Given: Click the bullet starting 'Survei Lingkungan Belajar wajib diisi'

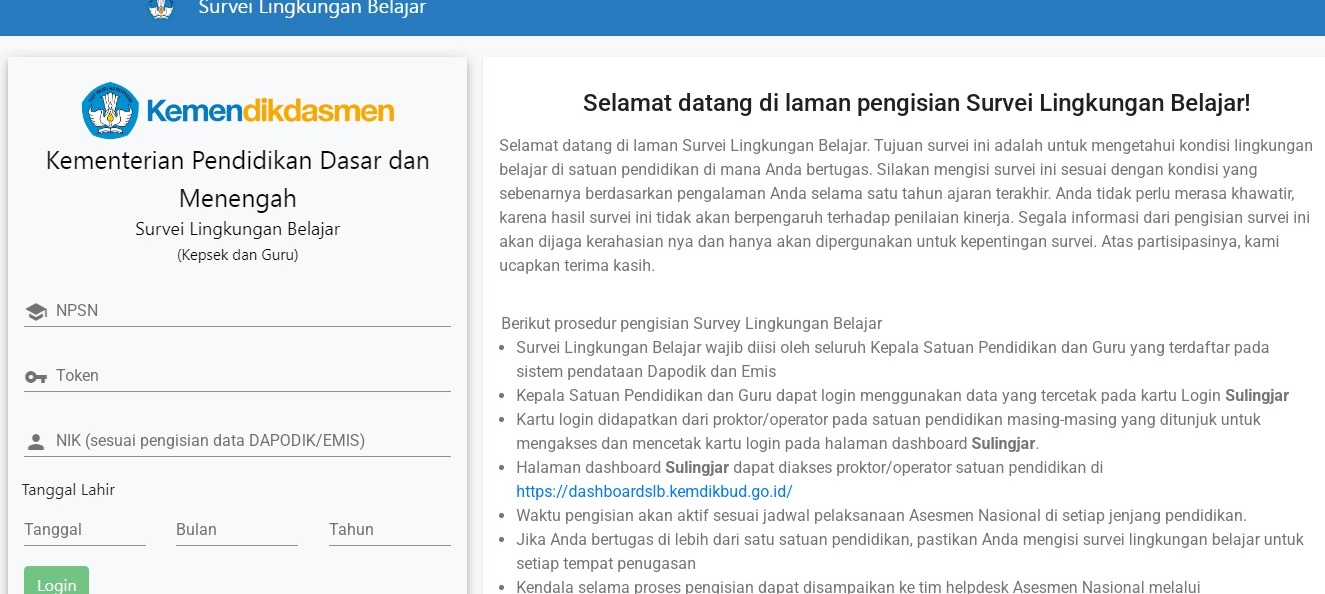Looking at the screenshot, I should pos(892,359).
